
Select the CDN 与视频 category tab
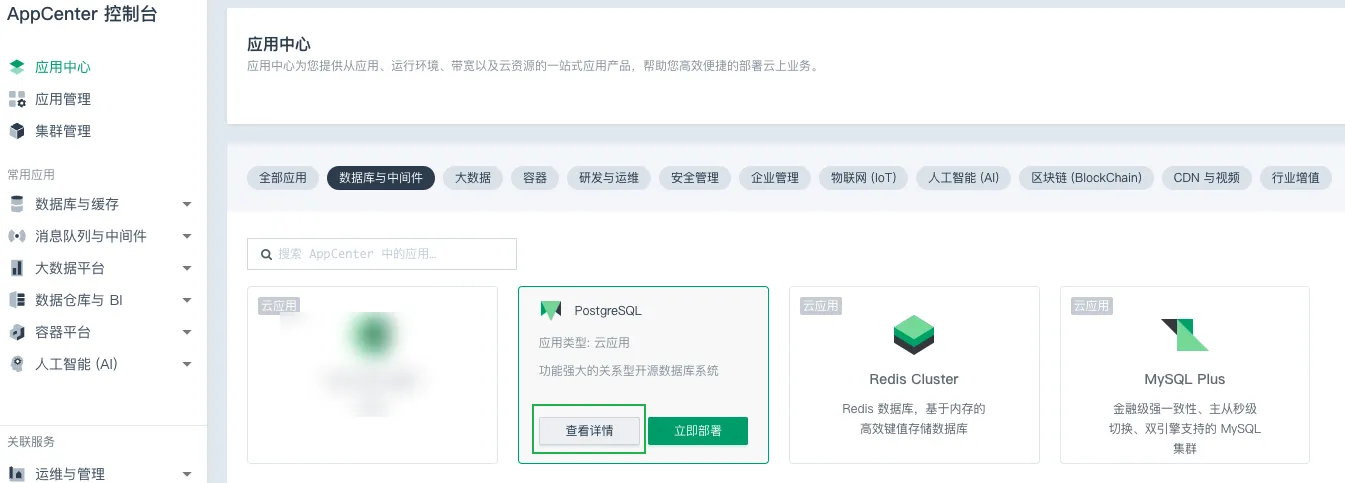point(1207,178)
